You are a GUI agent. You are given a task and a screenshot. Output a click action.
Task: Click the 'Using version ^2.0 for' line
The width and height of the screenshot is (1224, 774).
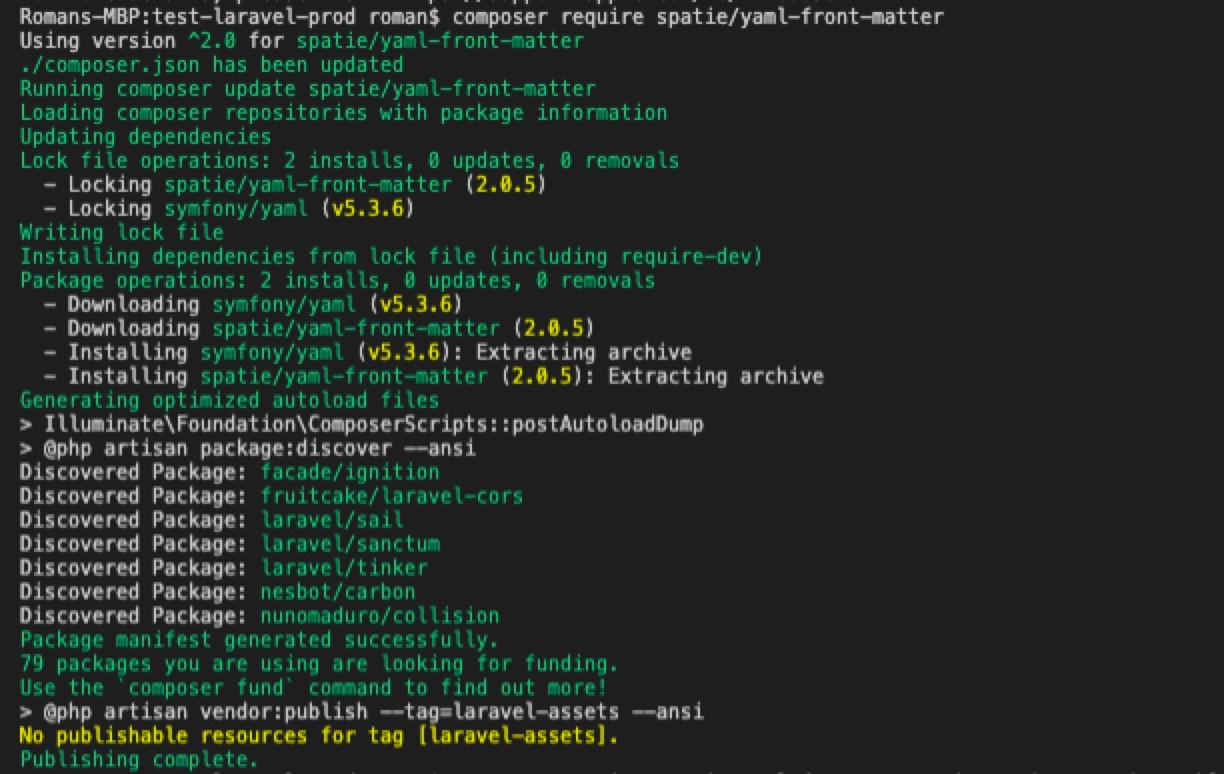[302, 41]
